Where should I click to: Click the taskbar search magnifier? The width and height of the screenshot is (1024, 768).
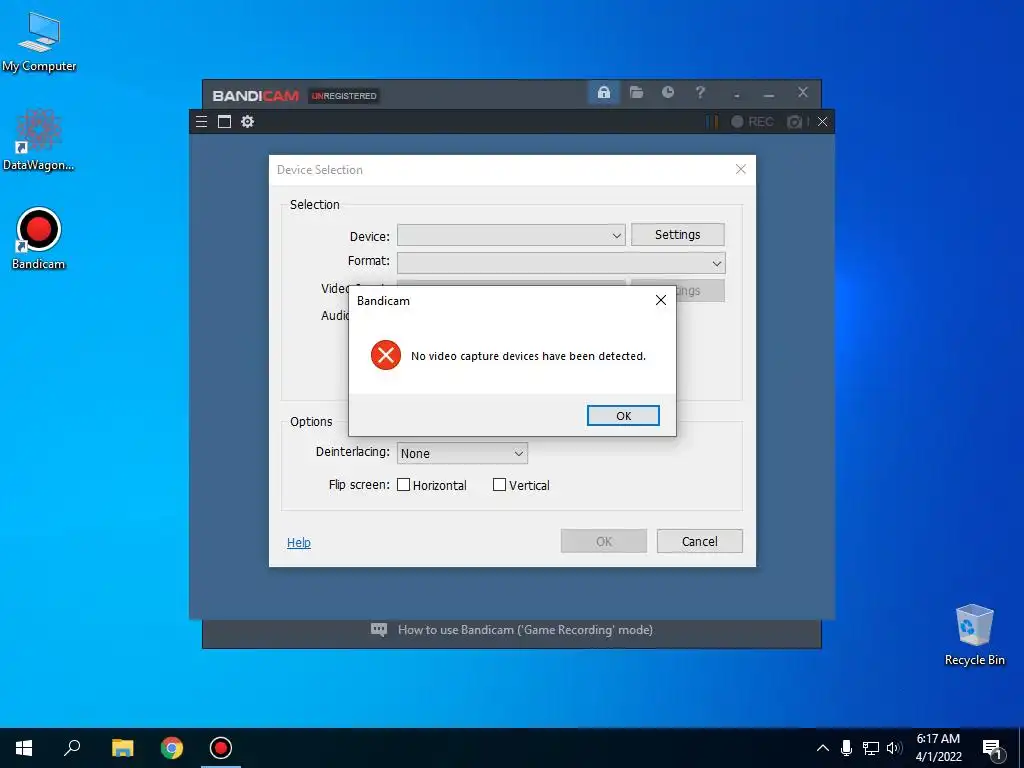pos(72,748)
